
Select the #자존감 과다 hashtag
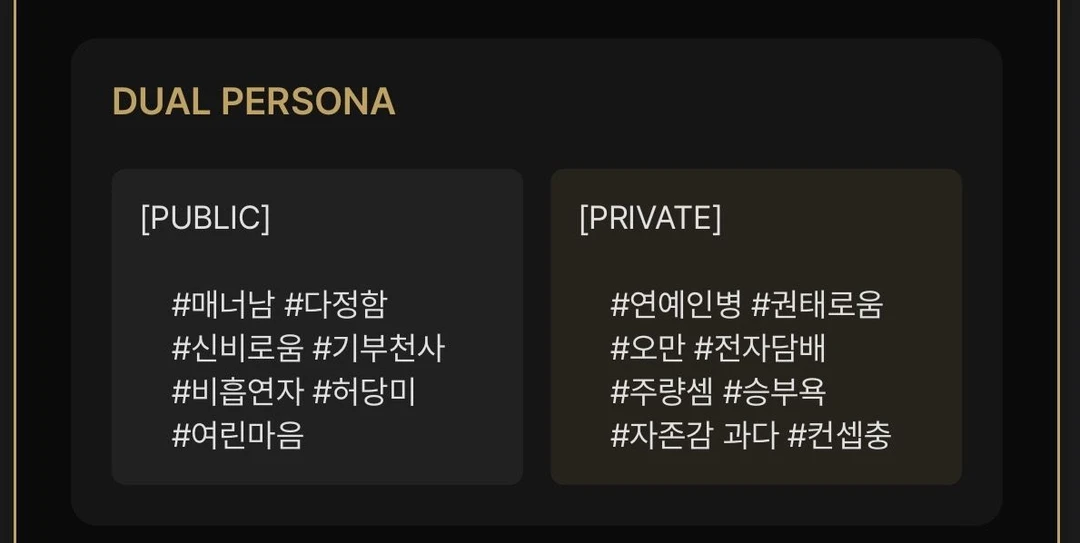(x=694, y=435)
